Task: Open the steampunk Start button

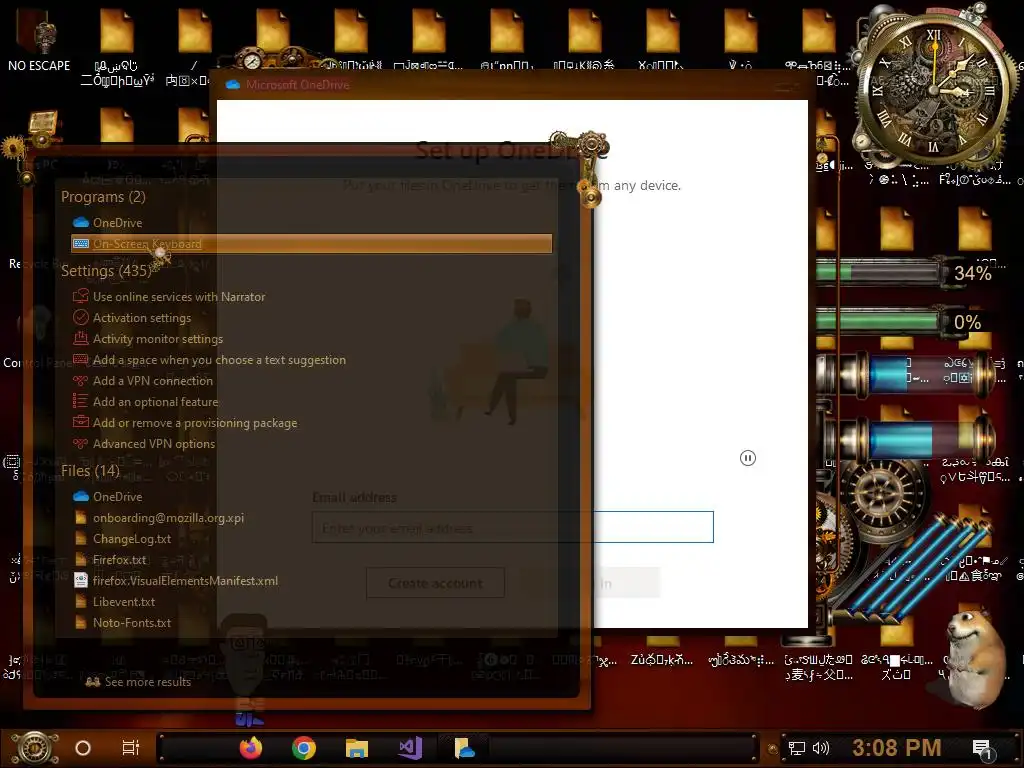Action: 35,748
